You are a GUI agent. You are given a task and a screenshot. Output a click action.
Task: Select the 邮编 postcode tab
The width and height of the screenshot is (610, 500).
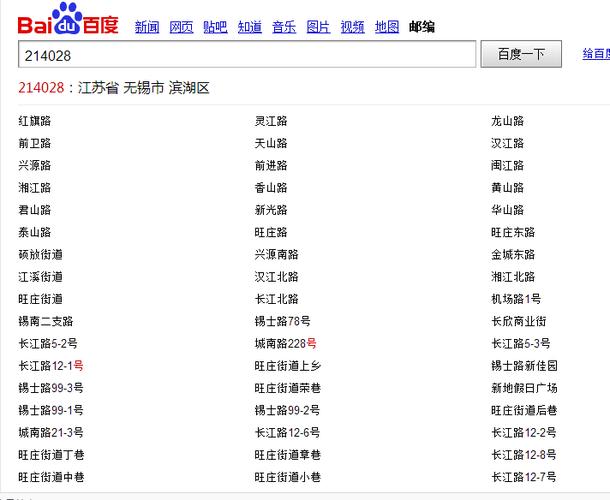pyautogui.click(x=422, y=27)
